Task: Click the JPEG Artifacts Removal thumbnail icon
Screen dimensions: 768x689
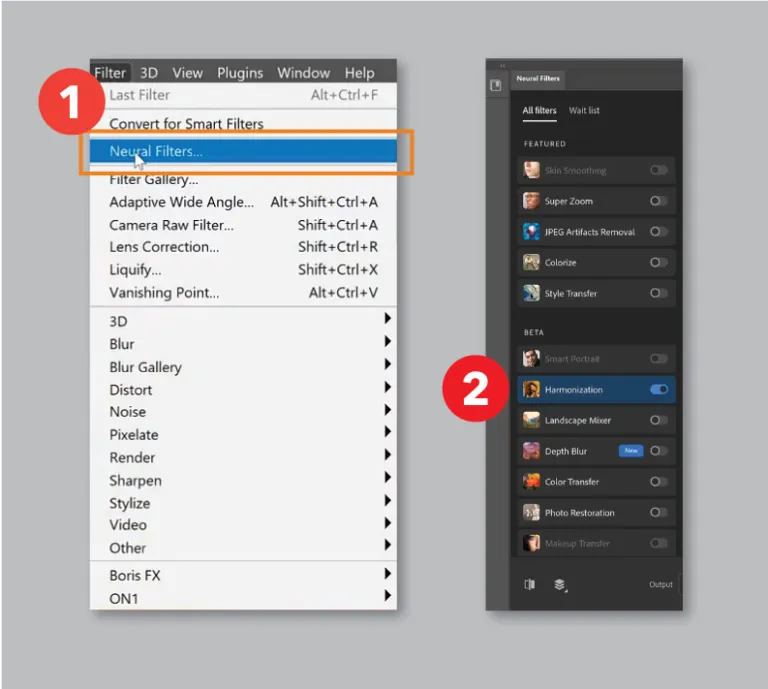Action: click(531, 232)
